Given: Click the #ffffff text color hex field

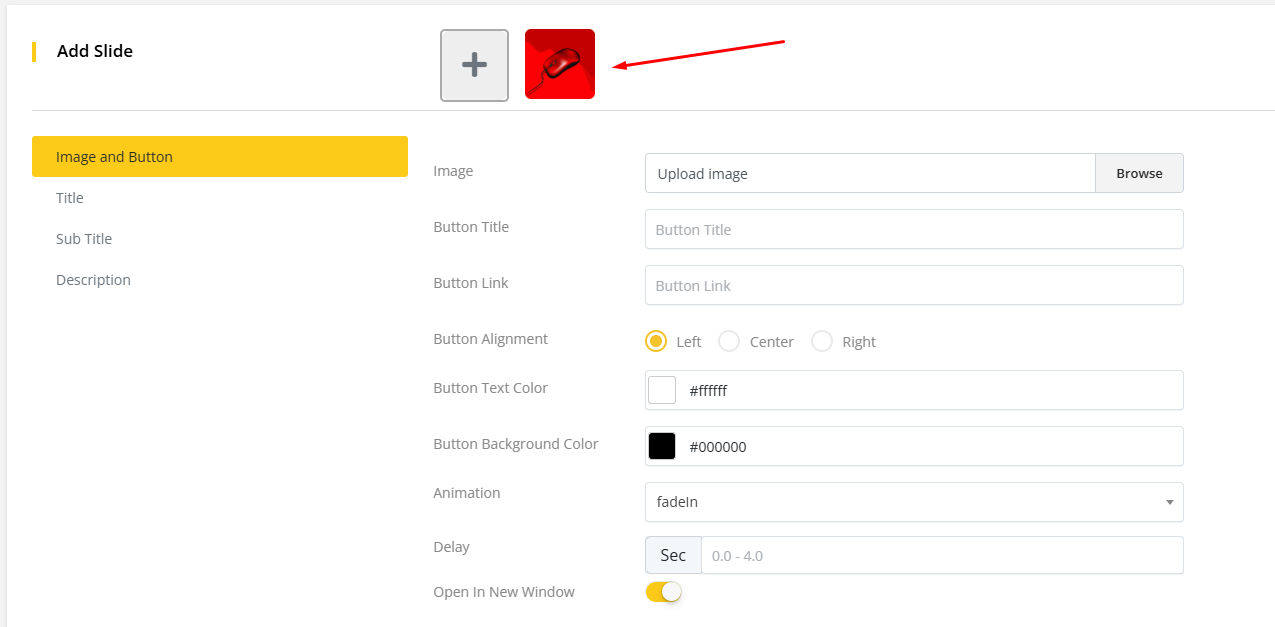Looking at the screenshot, I should pyautogui.click(x=930, y=390).
